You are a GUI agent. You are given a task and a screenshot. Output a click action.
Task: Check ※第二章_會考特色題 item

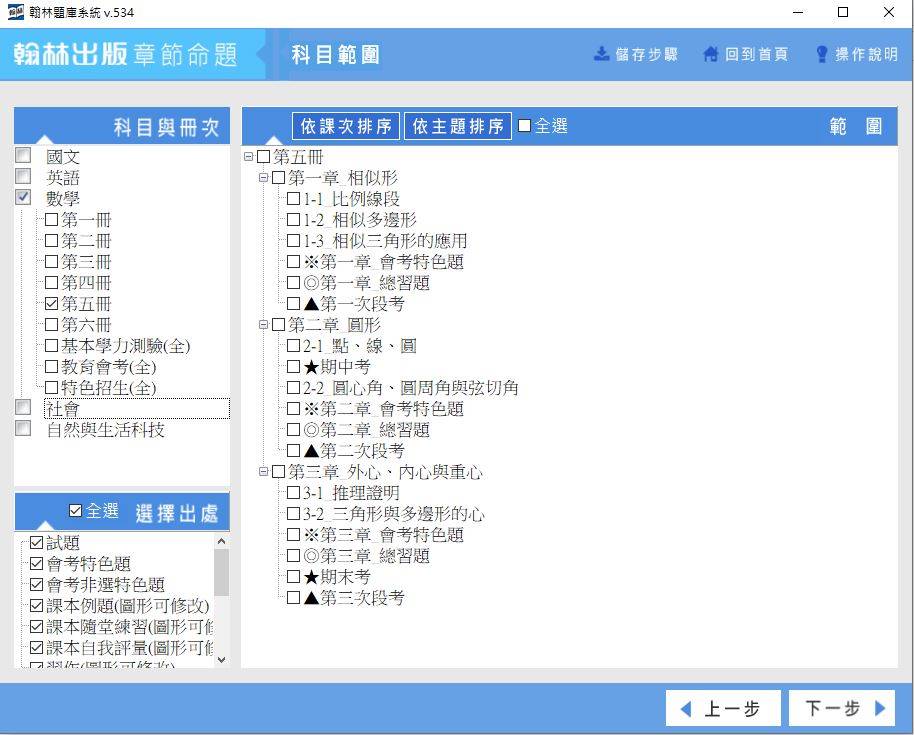point(293,409)
